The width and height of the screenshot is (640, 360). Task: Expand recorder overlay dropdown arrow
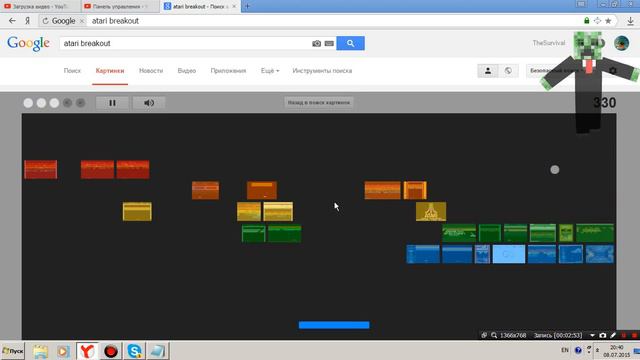click(x=592, y=335)
